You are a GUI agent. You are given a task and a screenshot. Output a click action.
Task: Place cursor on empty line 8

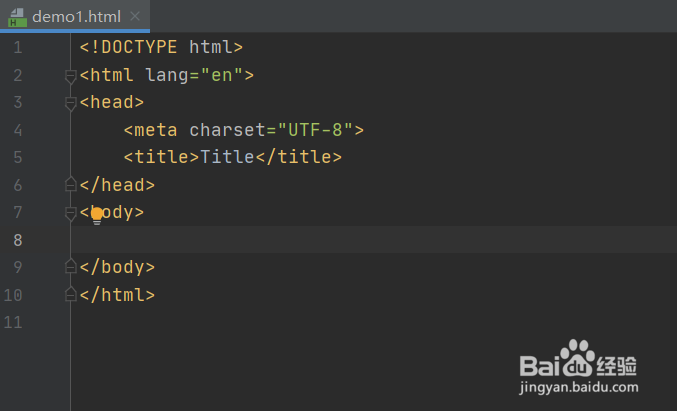tap(300, 239)
